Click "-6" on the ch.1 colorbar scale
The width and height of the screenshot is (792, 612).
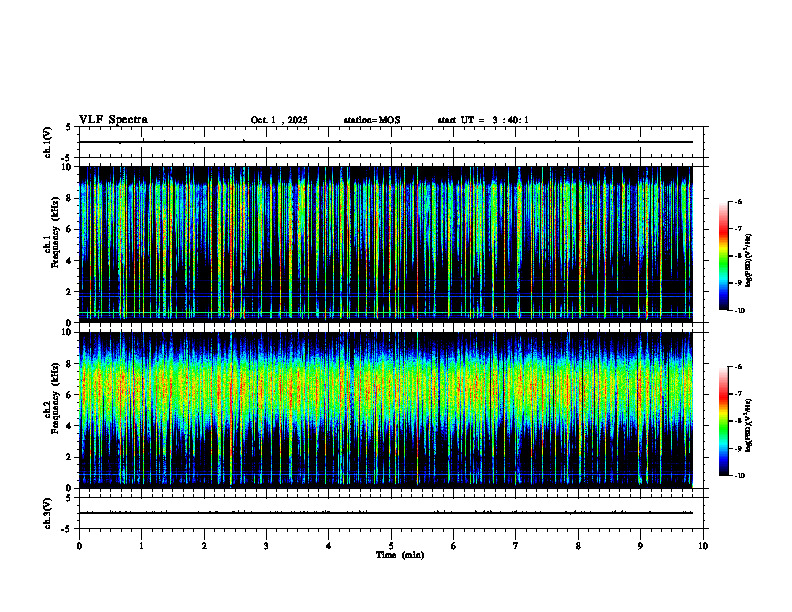coord(738,201)
